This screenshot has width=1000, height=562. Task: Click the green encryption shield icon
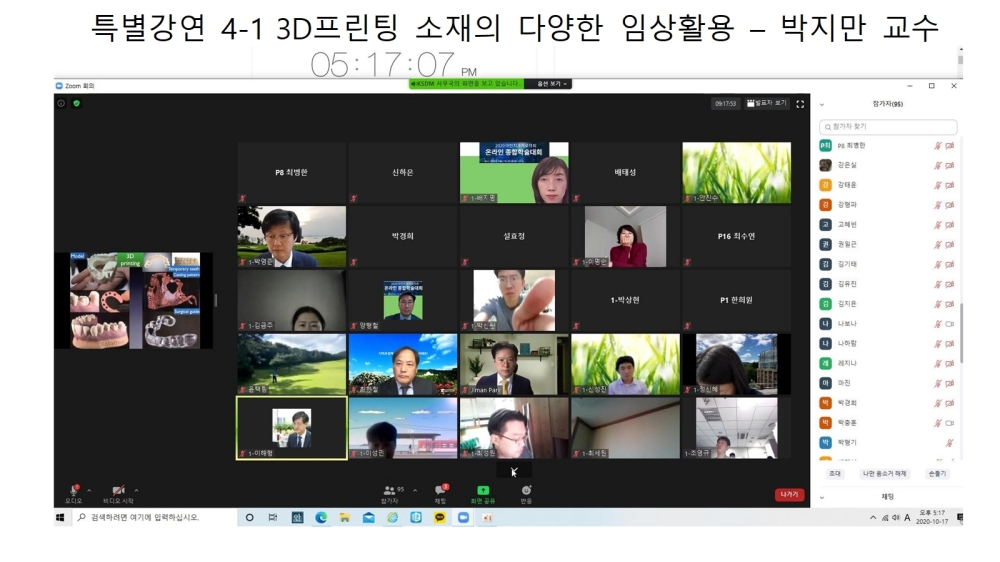tap(76, 103)
